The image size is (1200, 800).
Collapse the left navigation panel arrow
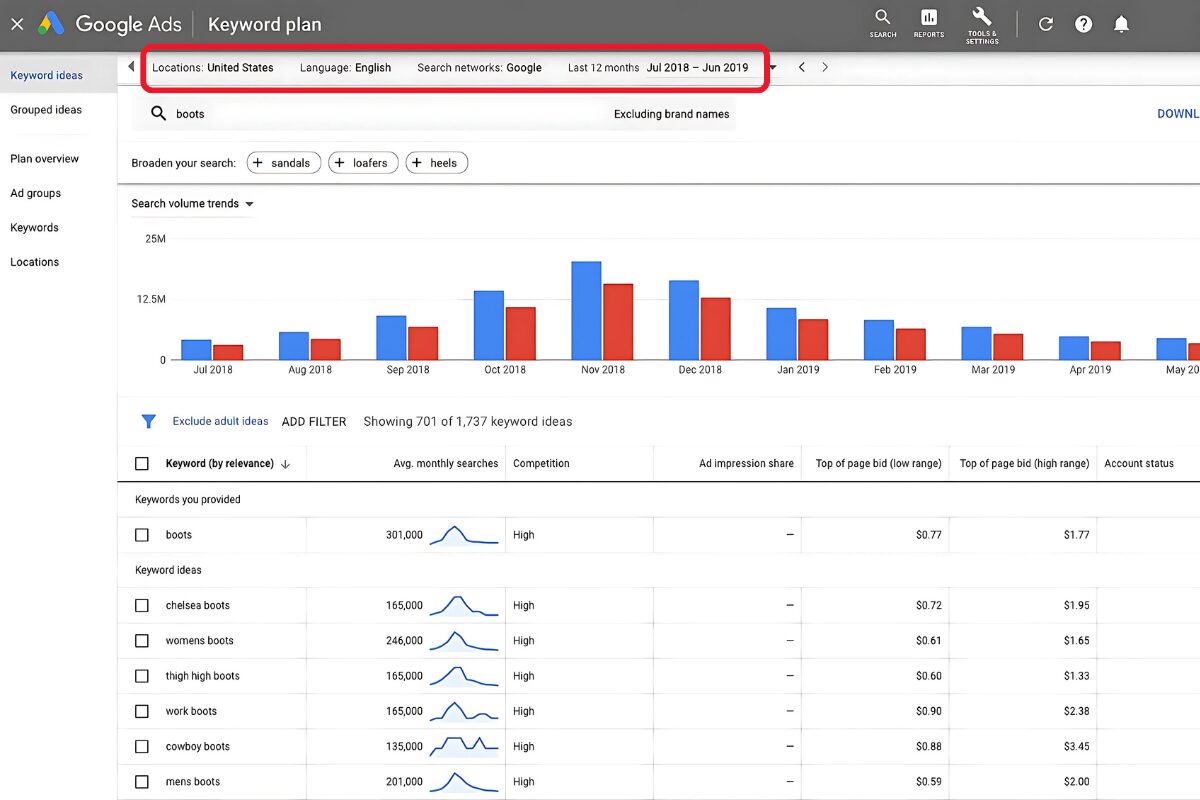click(x=131, y=67)
